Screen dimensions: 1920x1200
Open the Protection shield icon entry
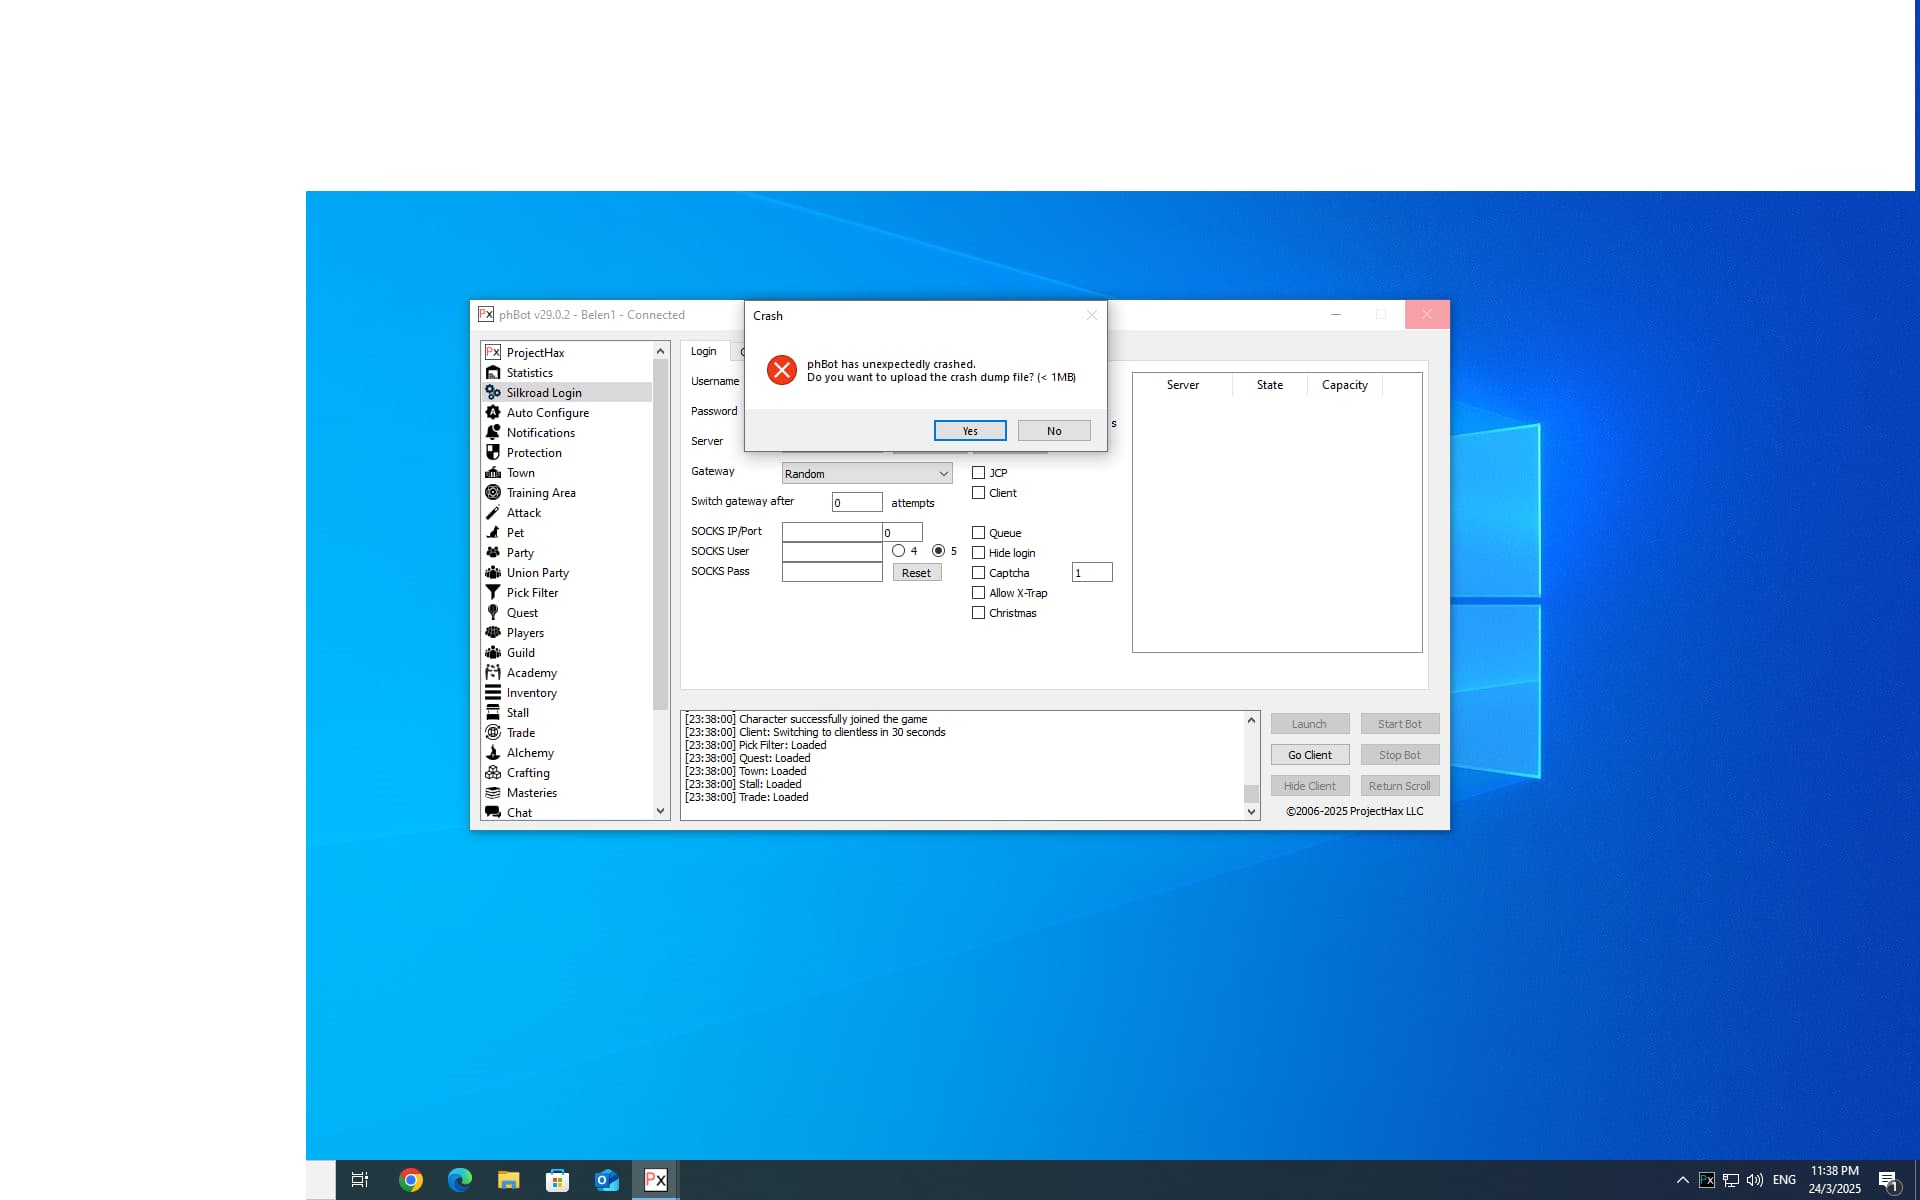[x=493, y=453]
